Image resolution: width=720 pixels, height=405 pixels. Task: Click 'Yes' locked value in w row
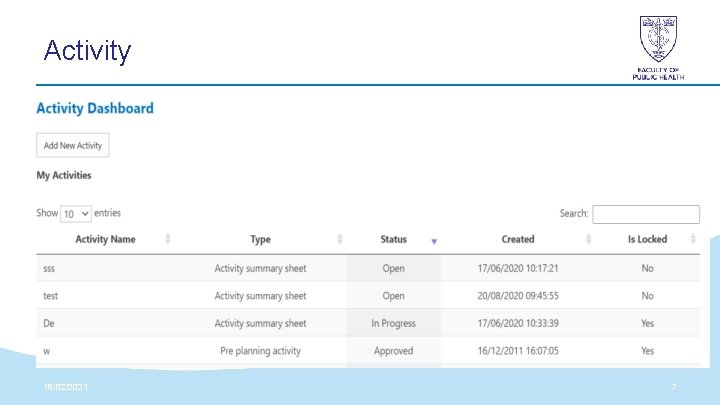click(647, 351)
